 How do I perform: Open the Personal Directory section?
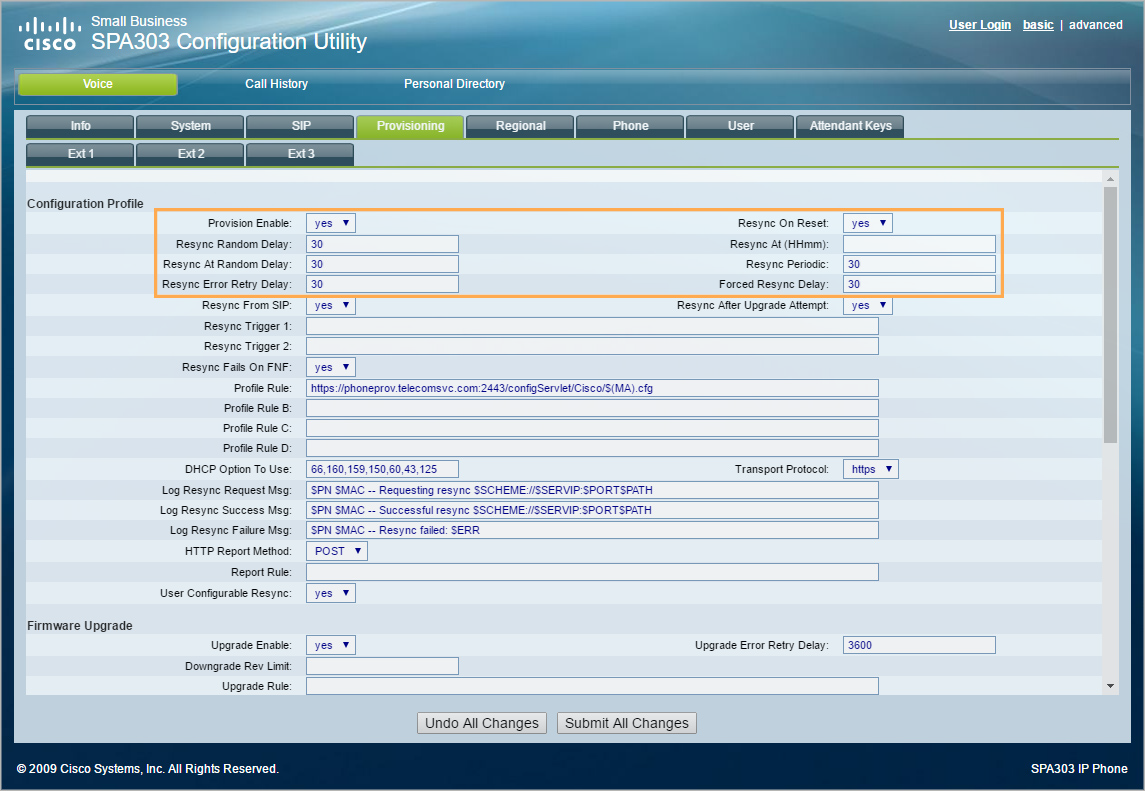(x=454, y=84)
